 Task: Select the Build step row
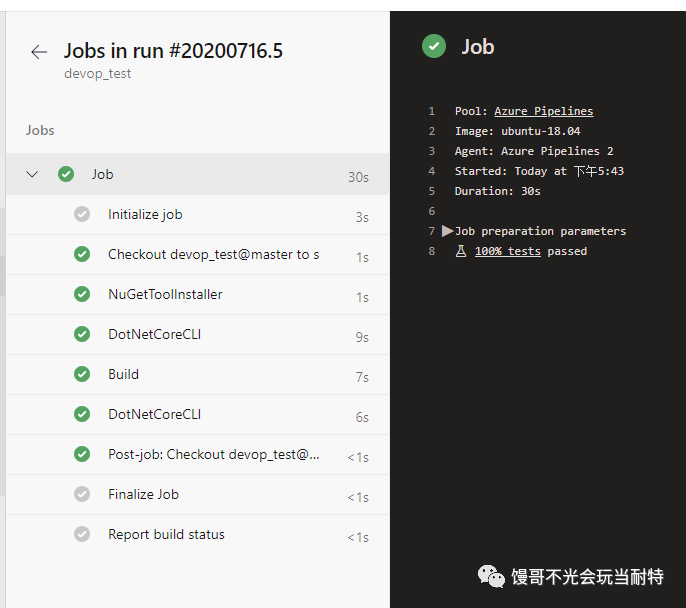[x=198, y=374]
